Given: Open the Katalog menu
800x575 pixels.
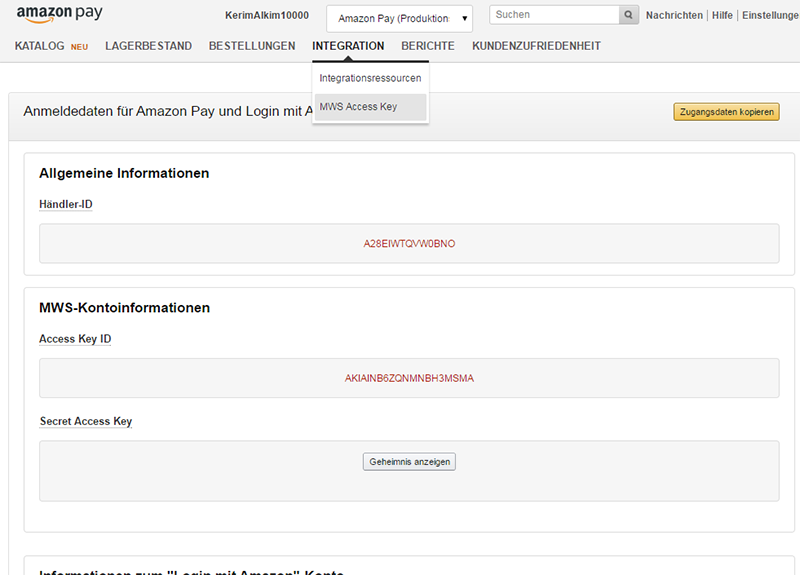Looking at the screenshot, I should pos(39,46).
